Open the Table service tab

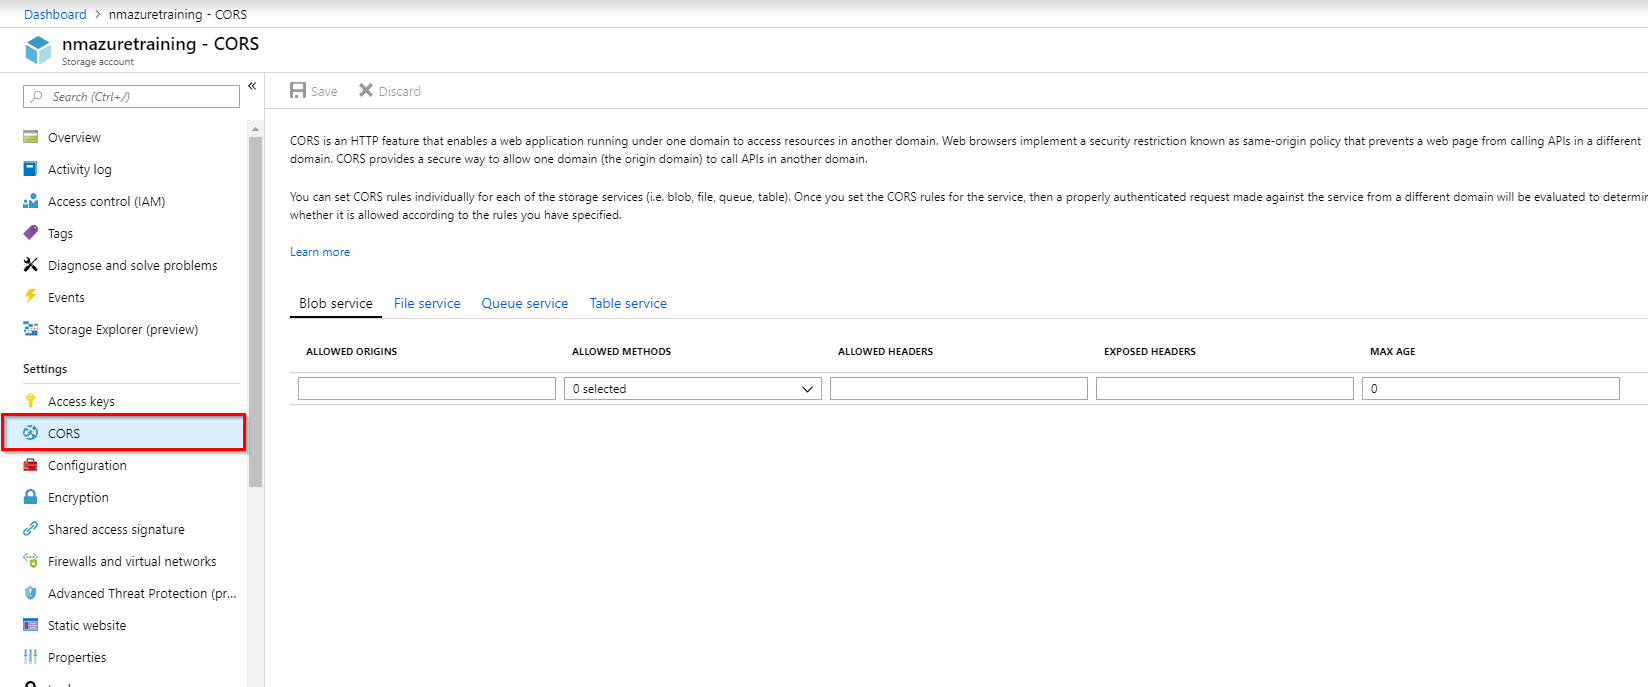tap(628, 303)
